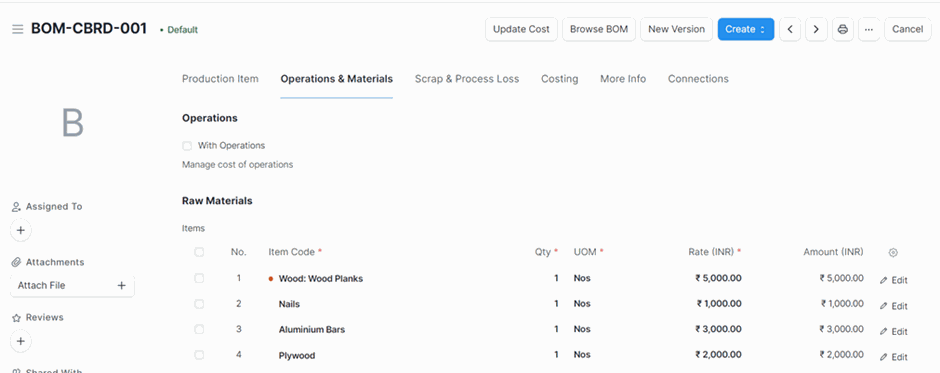Click the Cancel button

907,29
